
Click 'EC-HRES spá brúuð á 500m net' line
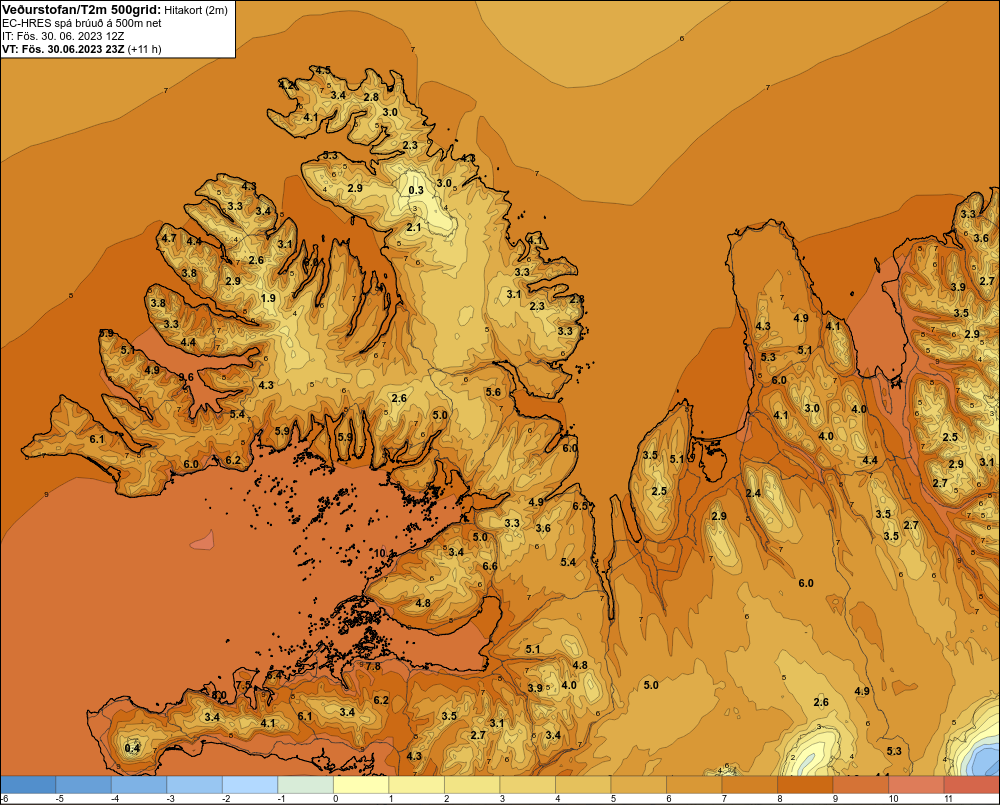pos(82,23)
